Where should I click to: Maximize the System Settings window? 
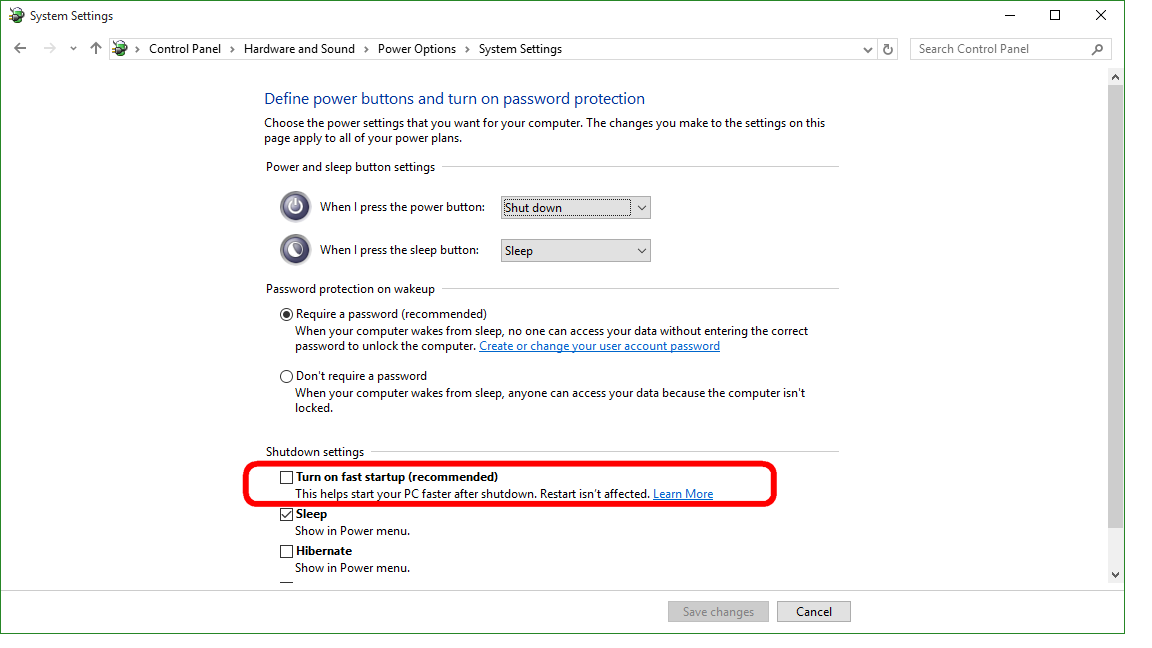pyautogui.click(x=1055, y=15)
